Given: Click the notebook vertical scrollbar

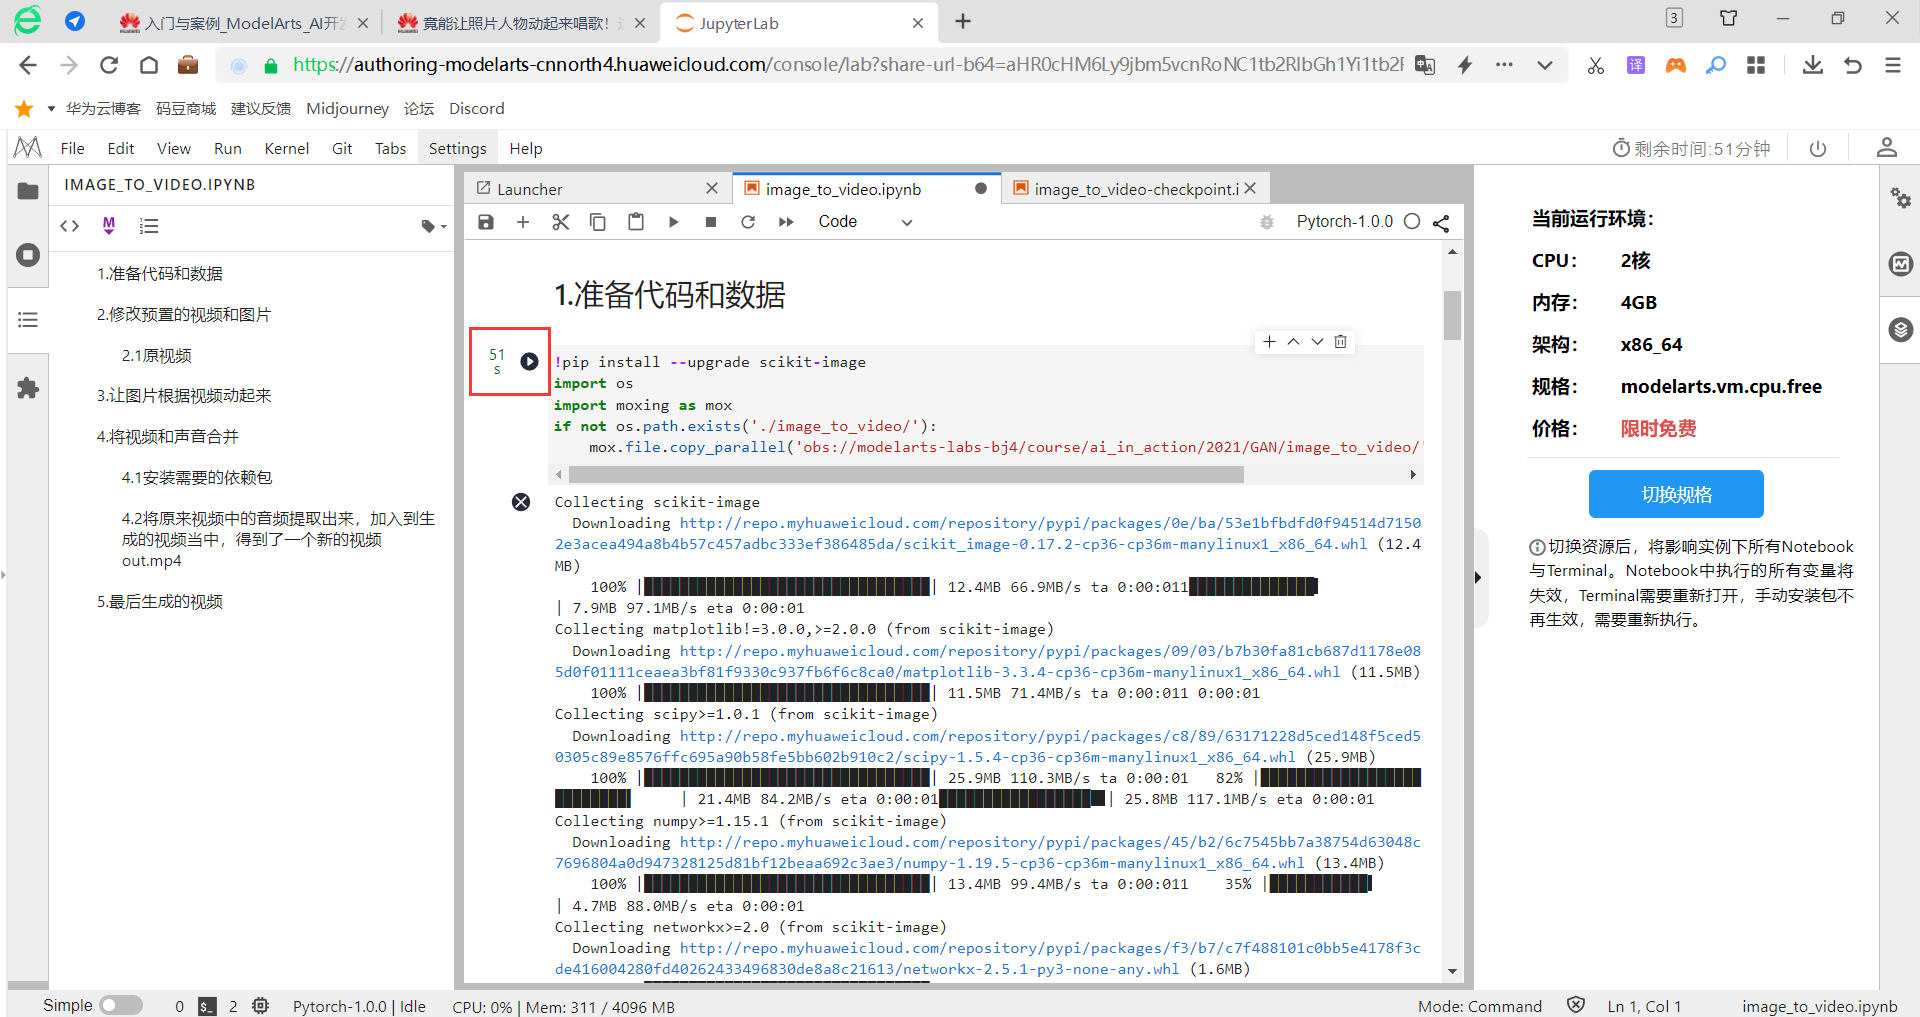Looking at the screenshot, I should (x=1452, y=315).
